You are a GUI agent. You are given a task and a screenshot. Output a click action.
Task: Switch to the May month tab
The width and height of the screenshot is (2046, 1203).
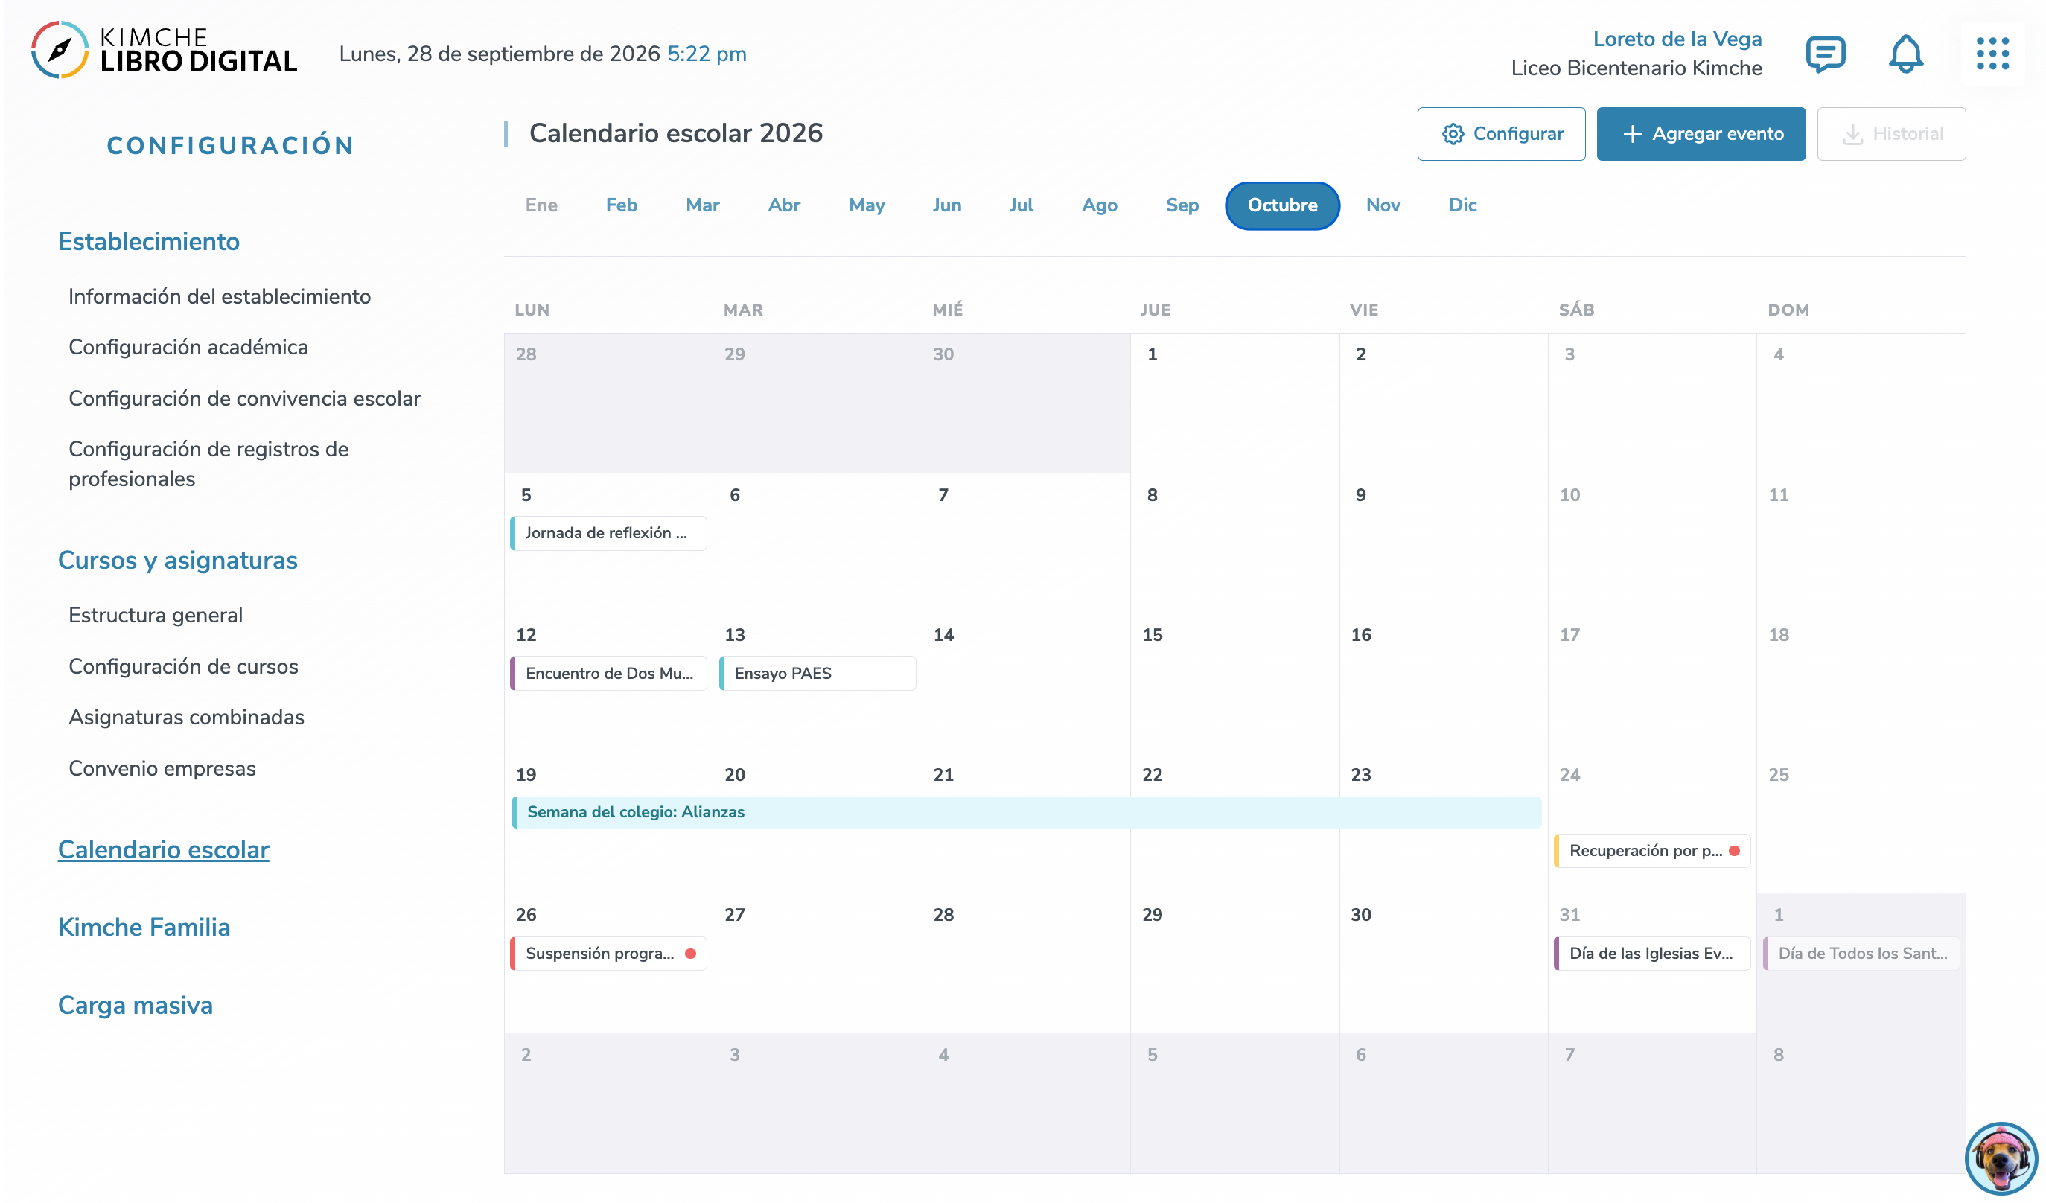[x=866, y=205]
